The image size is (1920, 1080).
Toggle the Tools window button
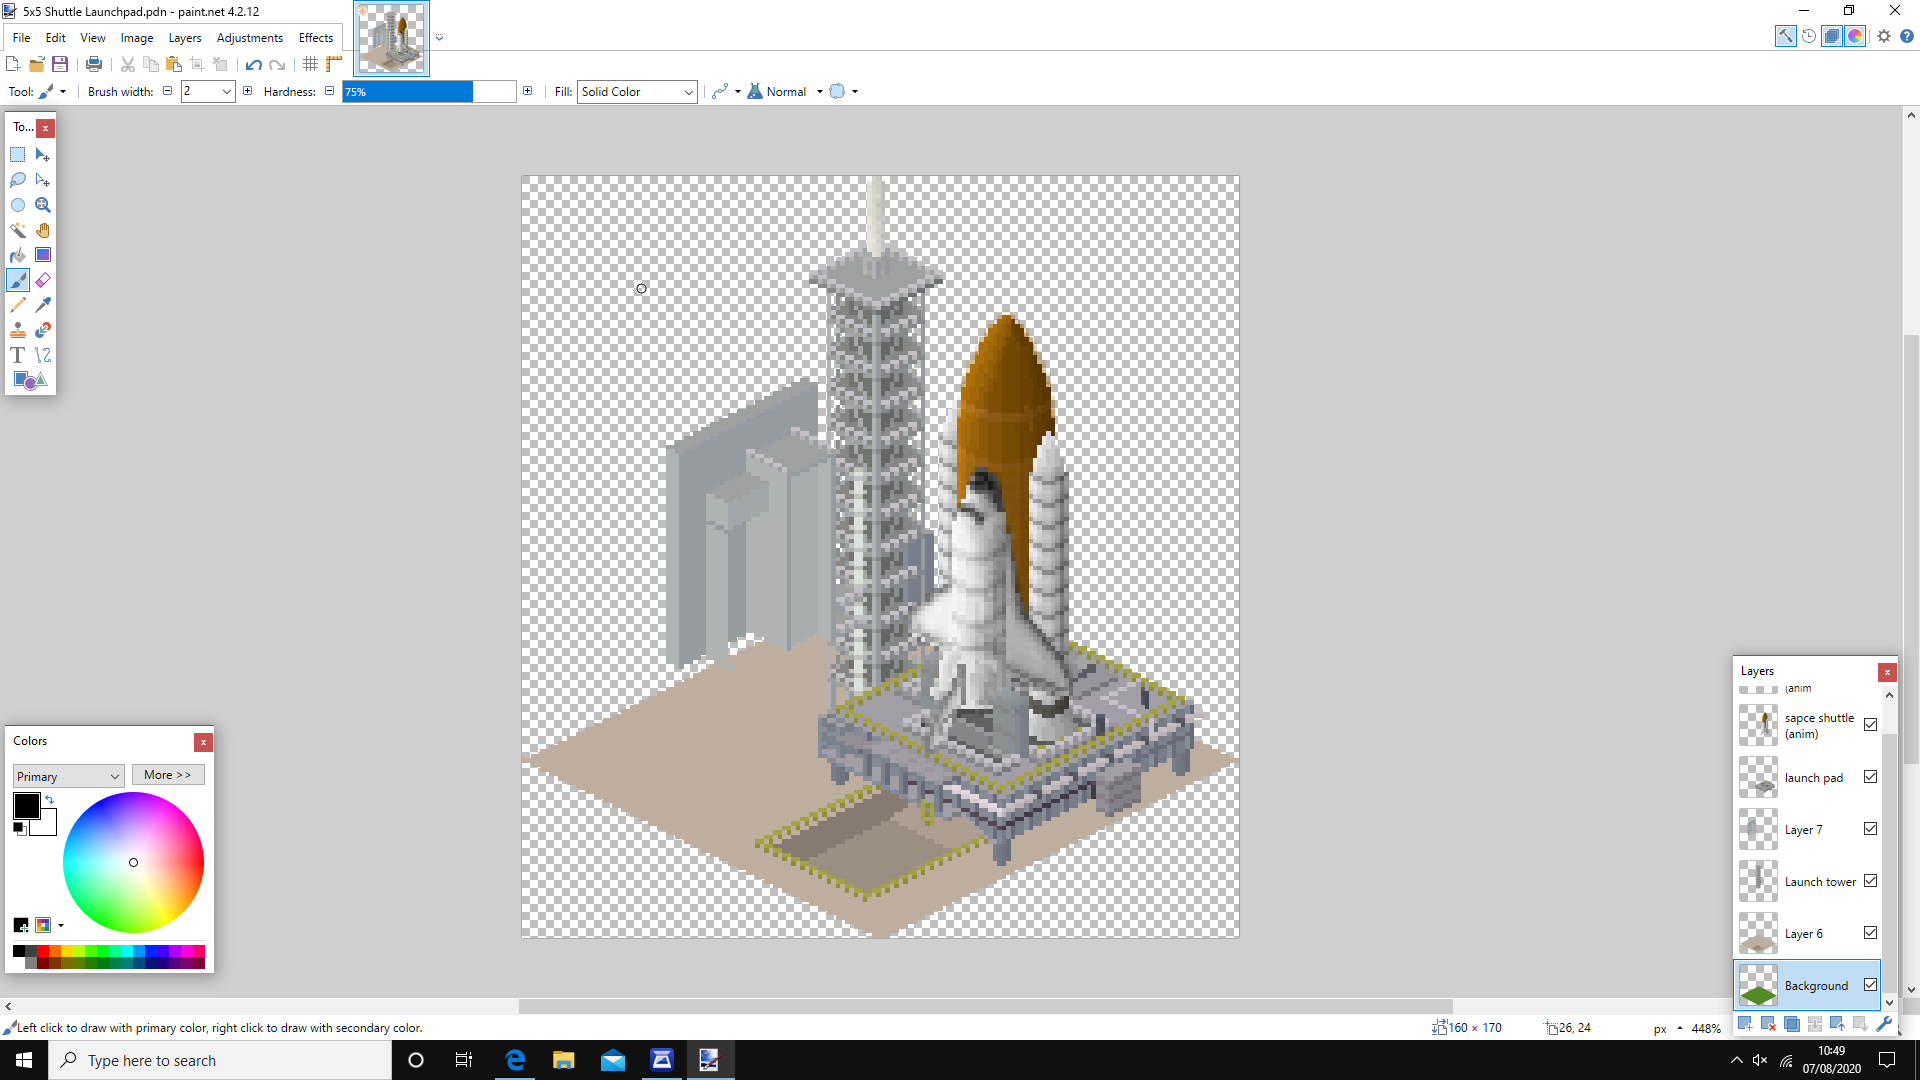click(1785, 36)
